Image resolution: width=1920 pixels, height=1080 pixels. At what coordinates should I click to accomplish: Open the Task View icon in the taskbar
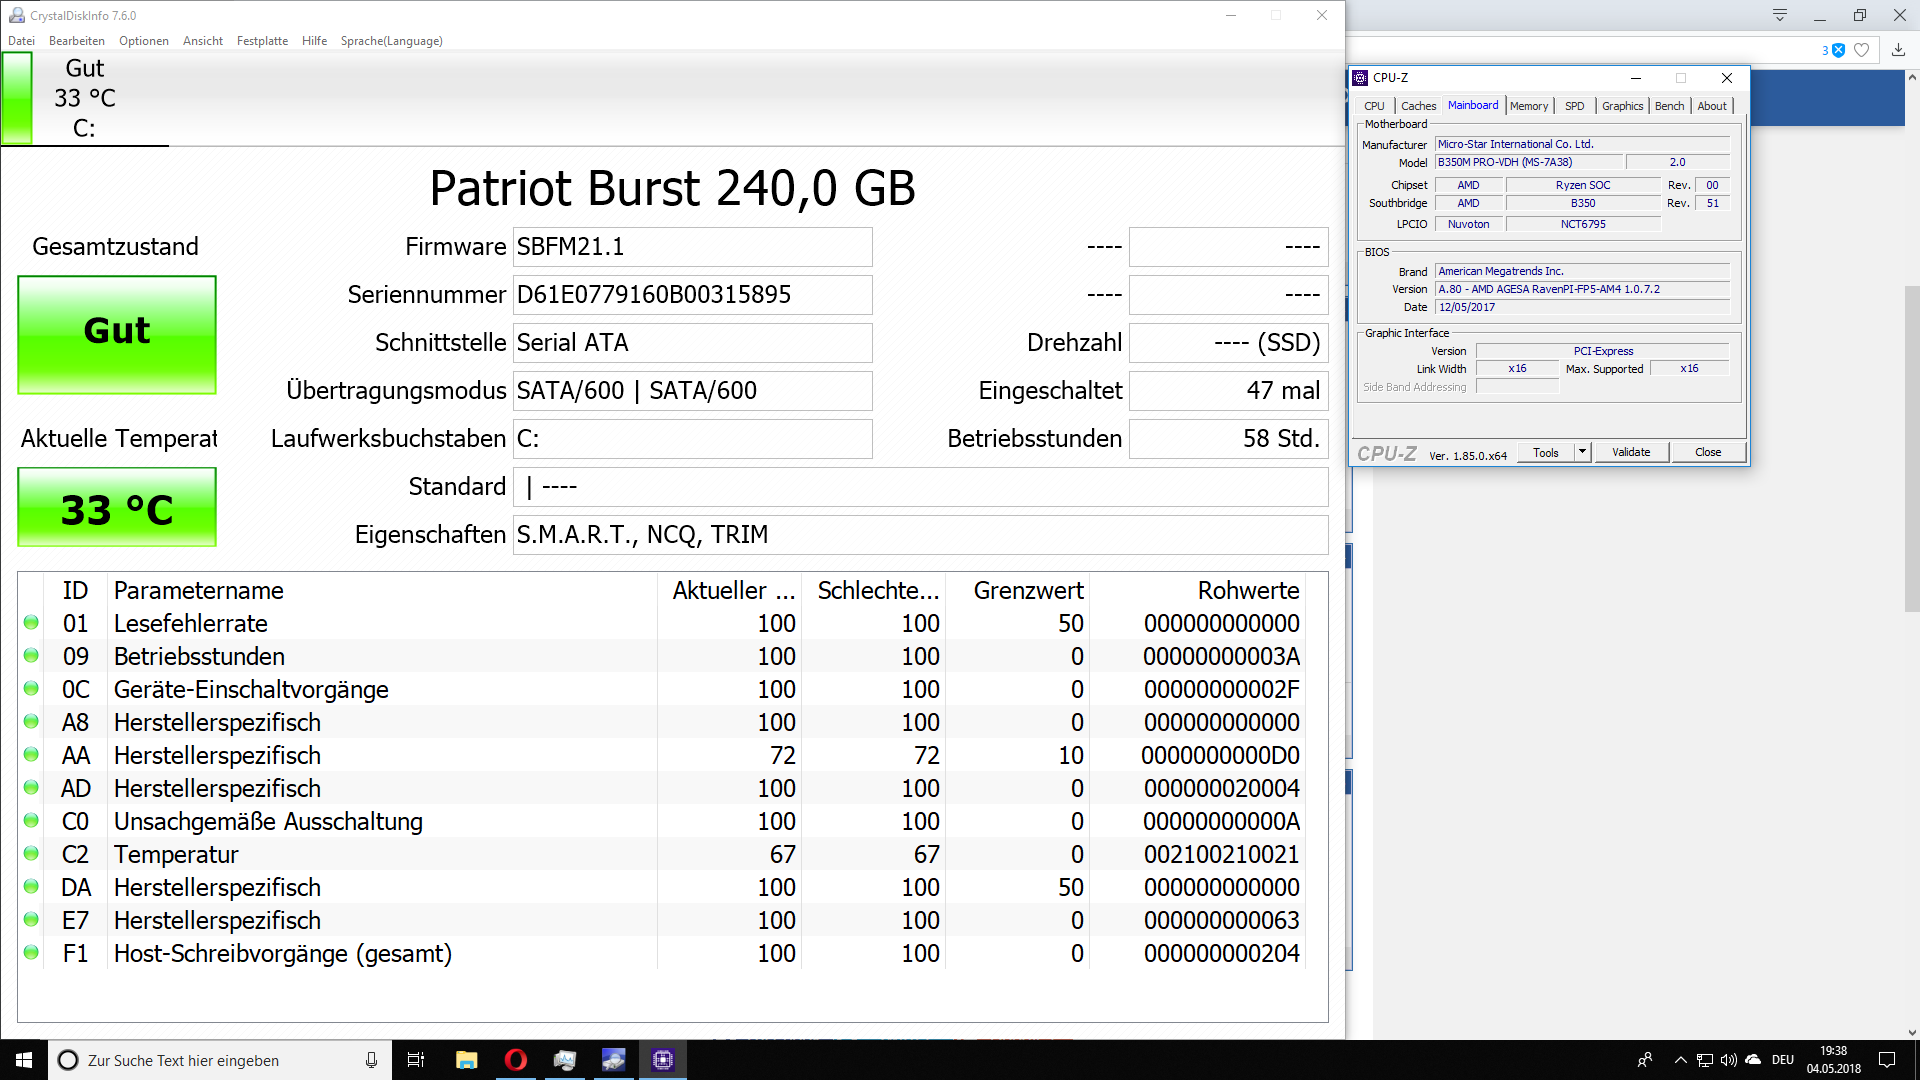(416, 1060)
